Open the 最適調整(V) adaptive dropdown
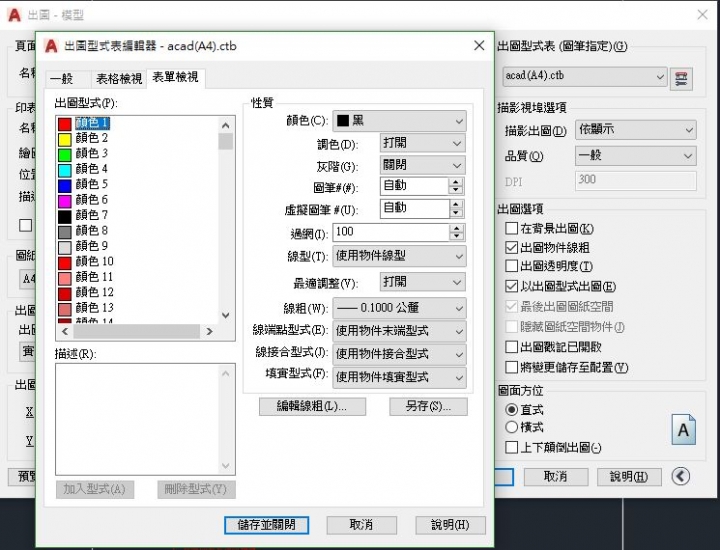 (422, 281)
